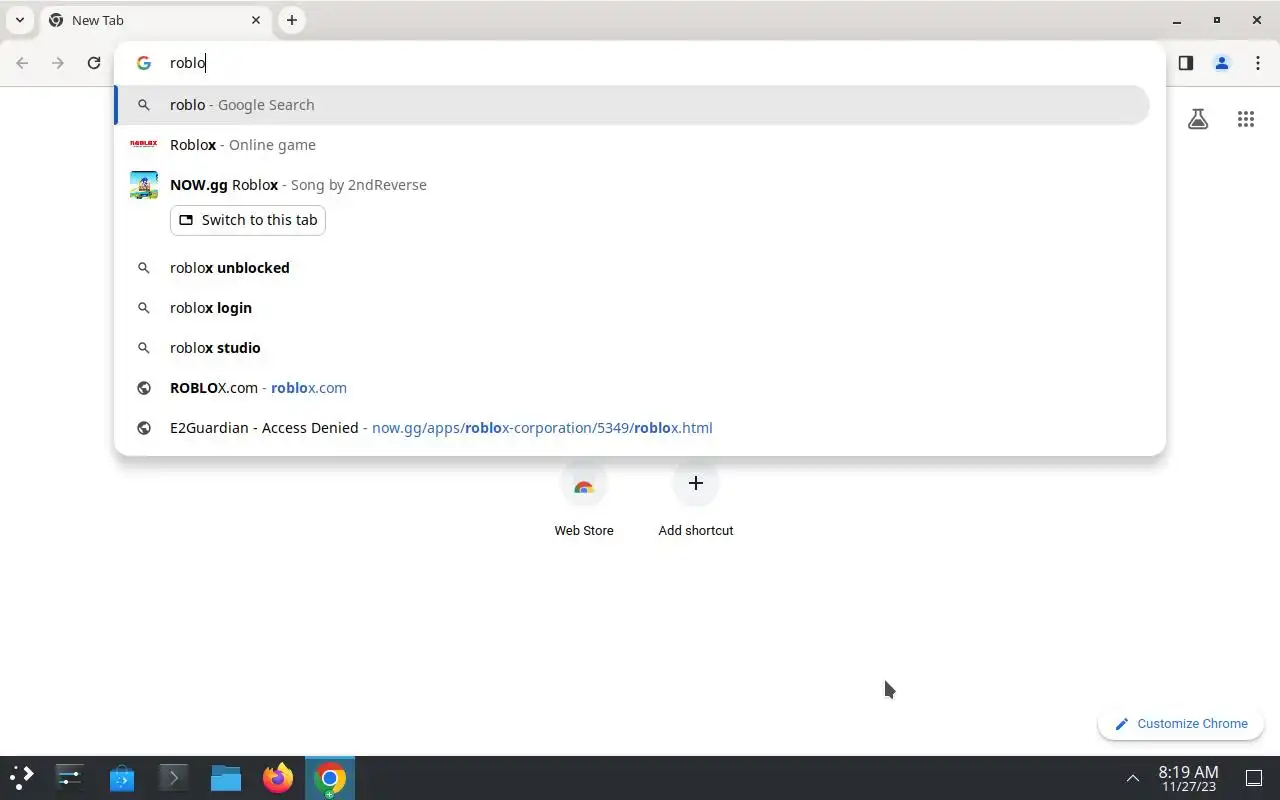Expand the system tray hidden icons arrow
This screenshot has height=800, width=1280.
click(x=1133, y=778)
